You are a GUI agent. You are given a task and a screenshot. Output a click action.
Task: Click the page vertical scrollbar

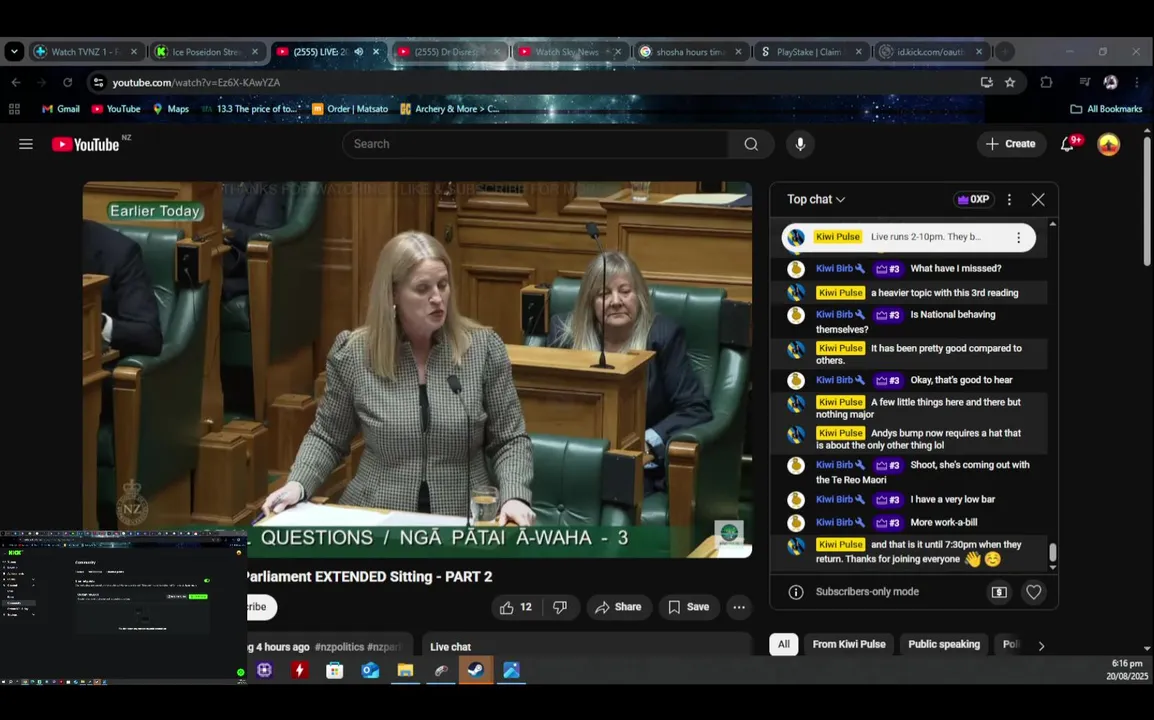coord(1147,201)
